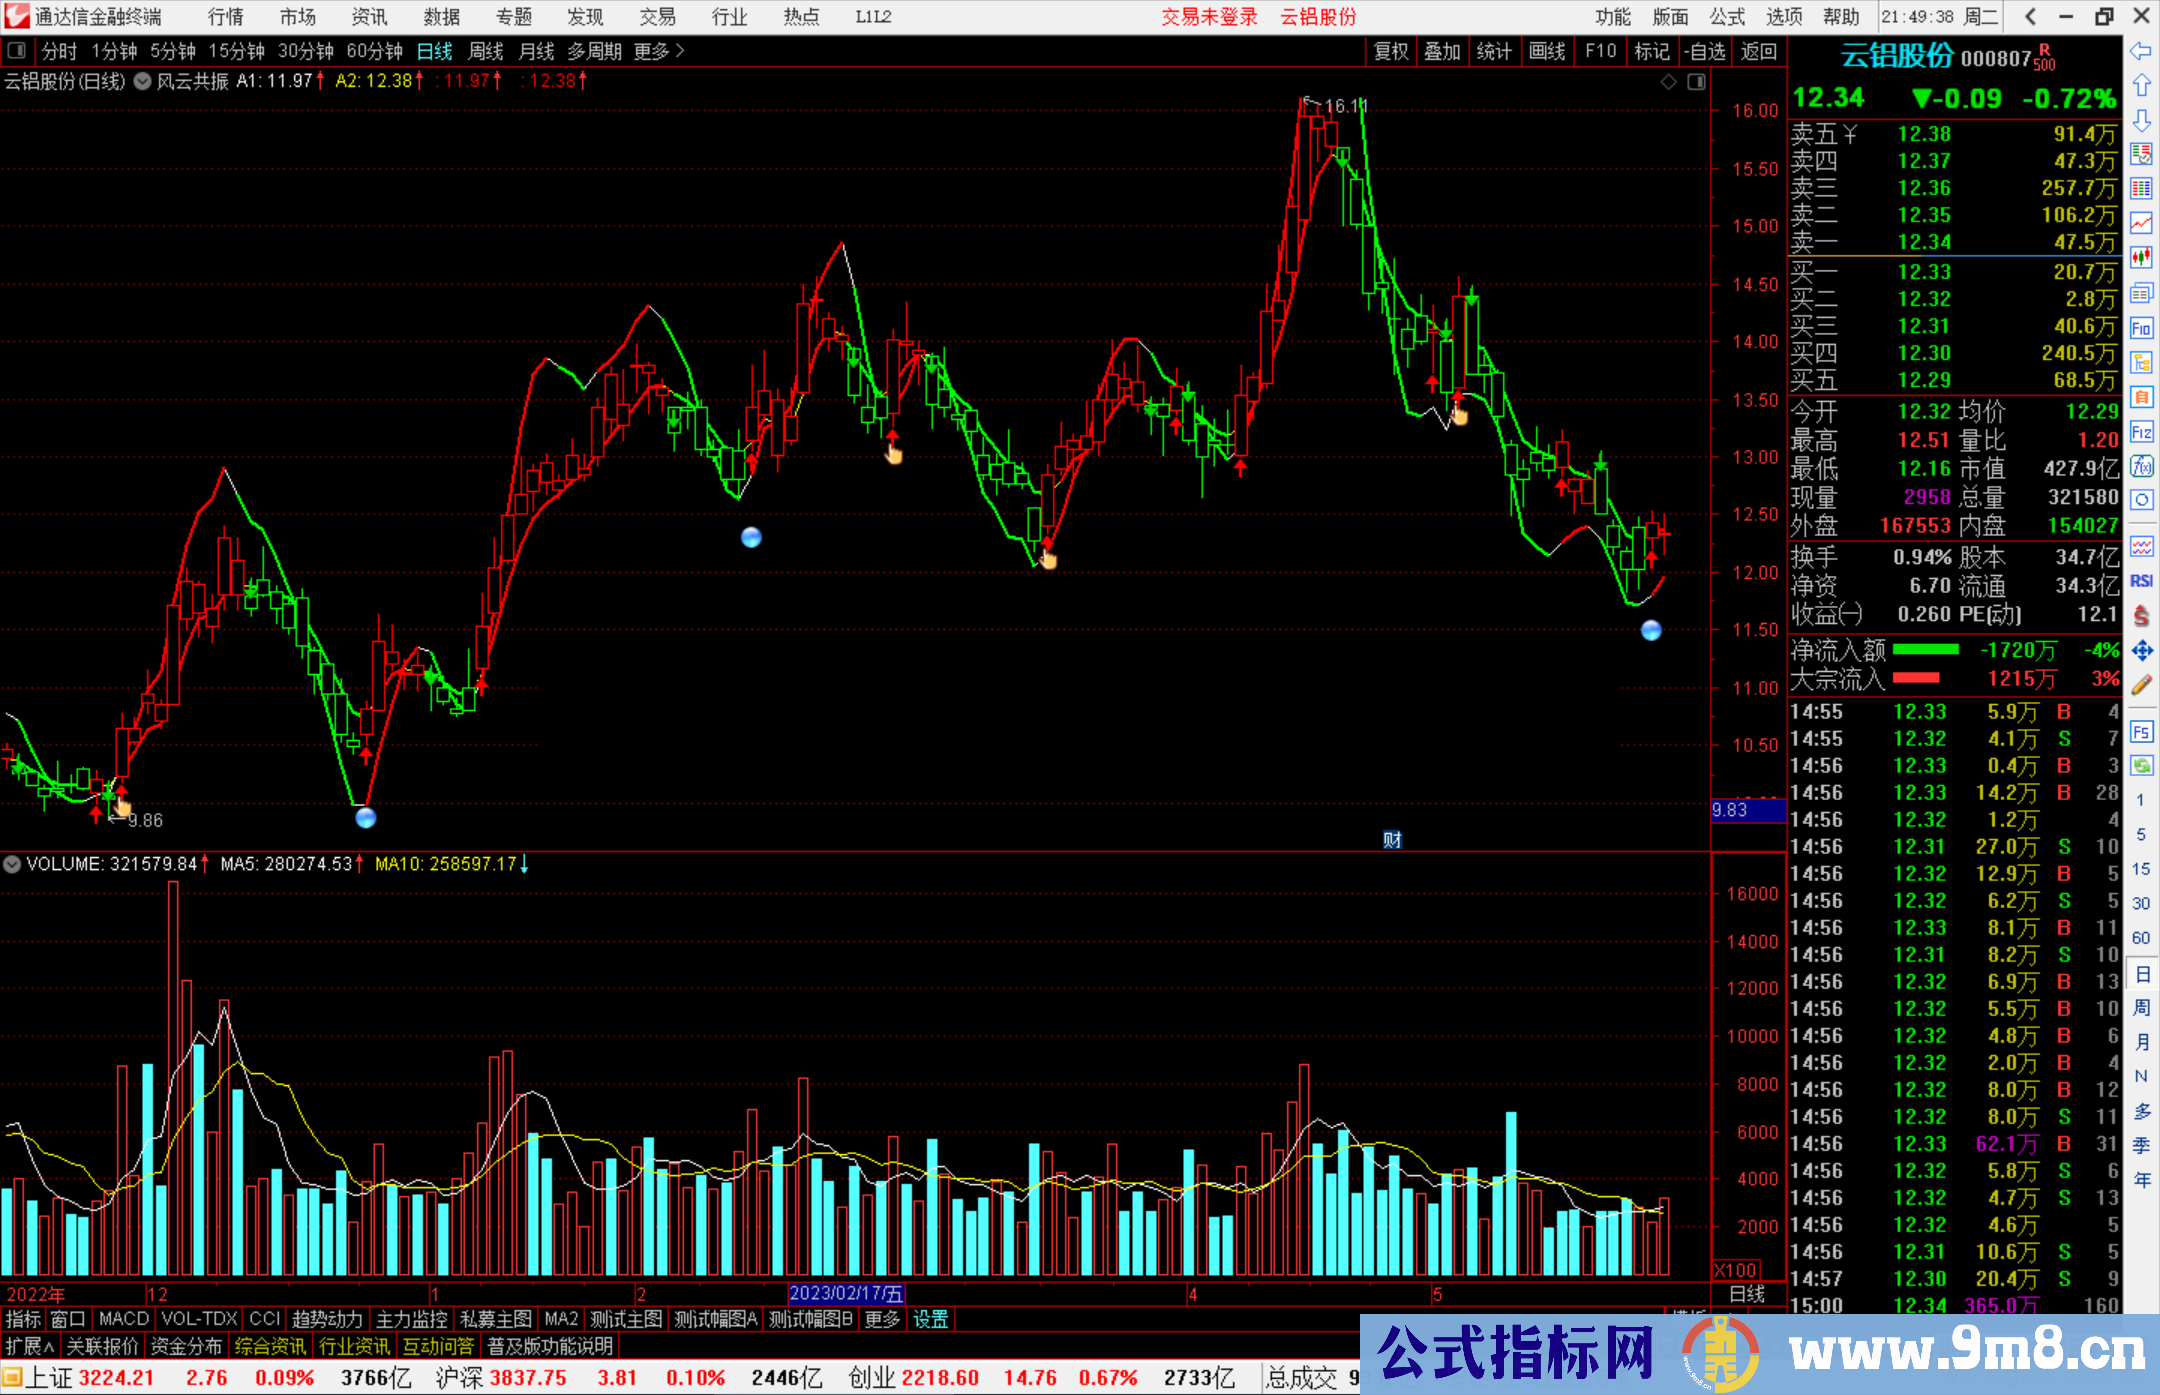
Task: Click the chart window layout icon top-right of K-line
Action: tap(1697, 82)
